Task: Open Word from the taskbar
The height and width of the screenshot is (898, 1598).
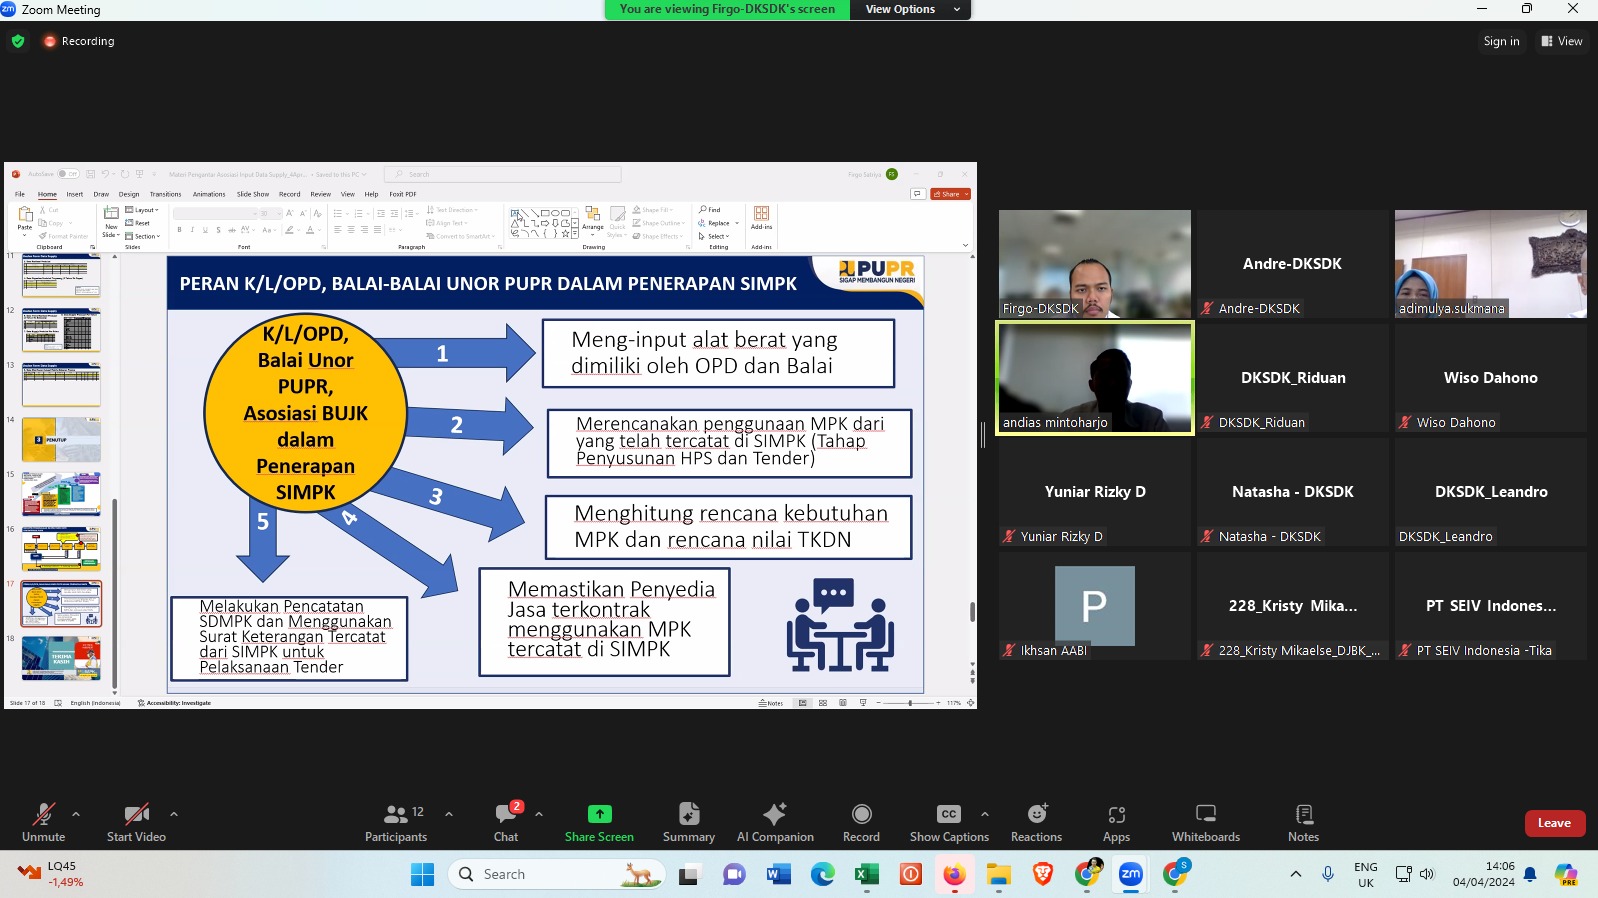Action: [778, 874]
